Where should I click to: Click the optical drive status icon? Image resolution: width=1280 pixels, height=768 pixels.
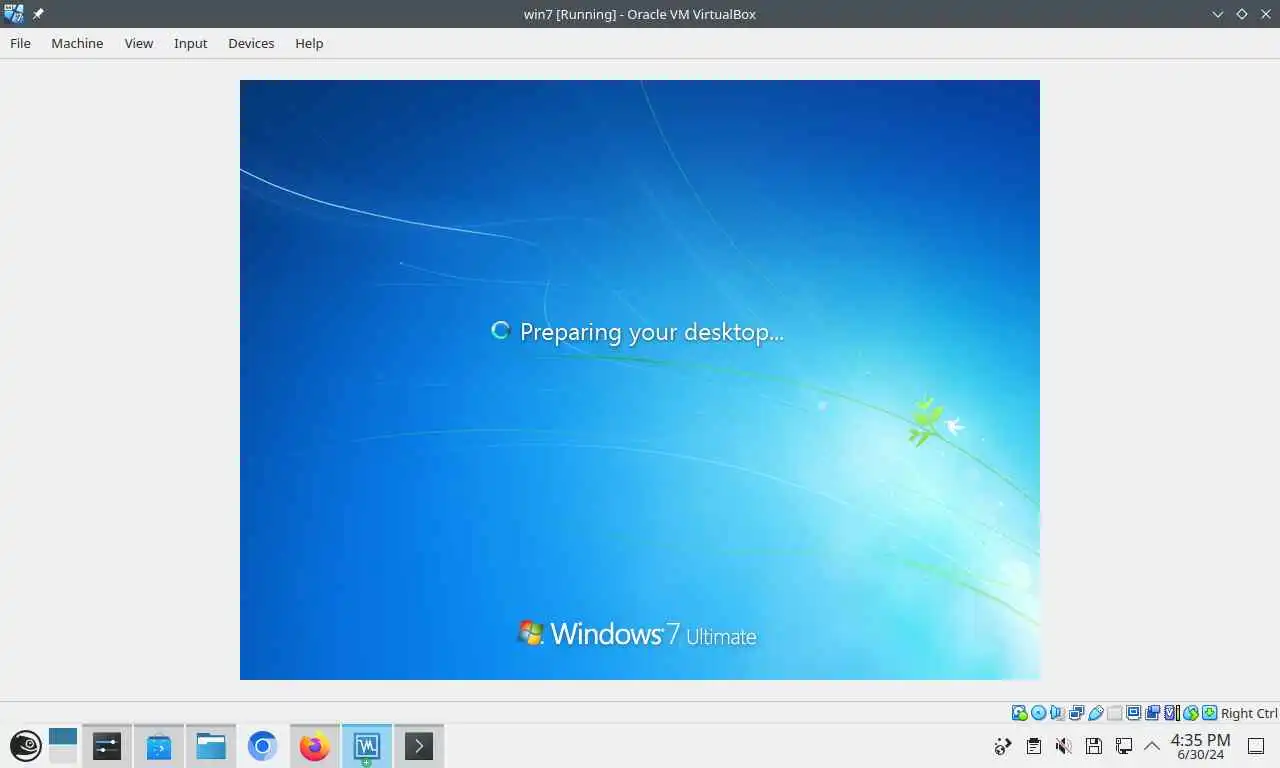1038,713
